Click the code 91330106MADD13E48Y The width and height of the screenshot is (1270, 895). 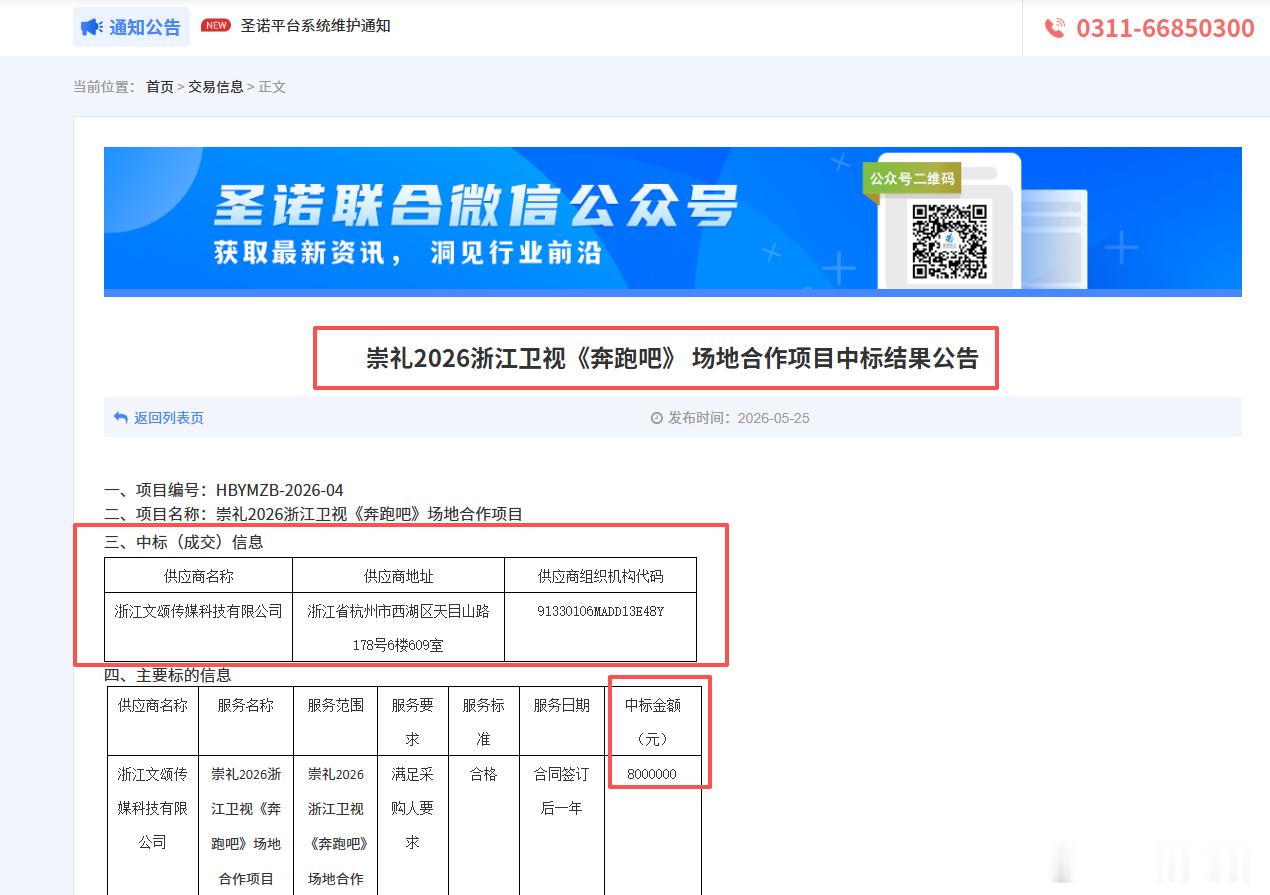coord(600,611)
